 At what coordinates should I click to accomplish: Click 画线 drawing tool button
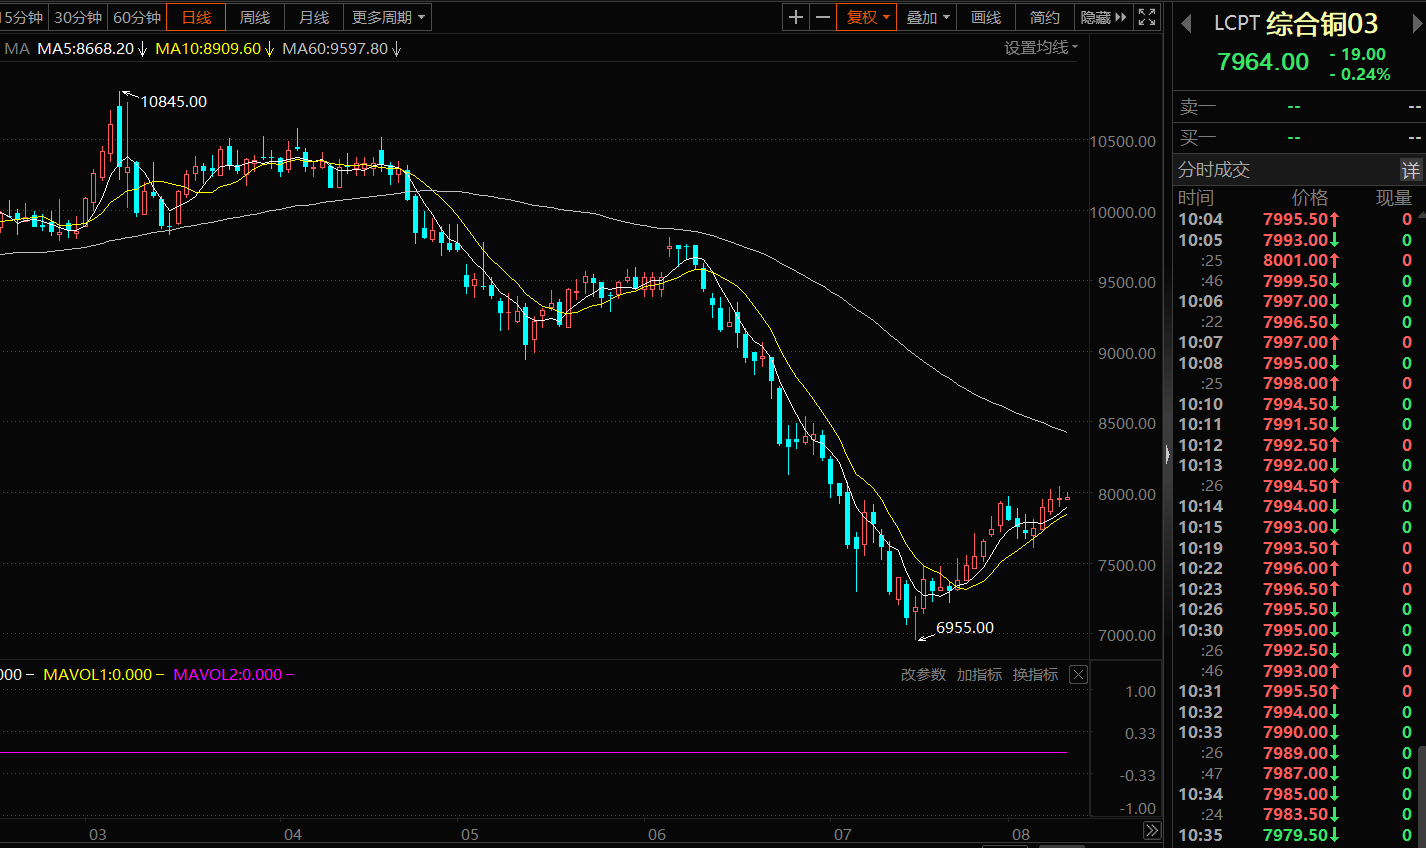point(986,17)
